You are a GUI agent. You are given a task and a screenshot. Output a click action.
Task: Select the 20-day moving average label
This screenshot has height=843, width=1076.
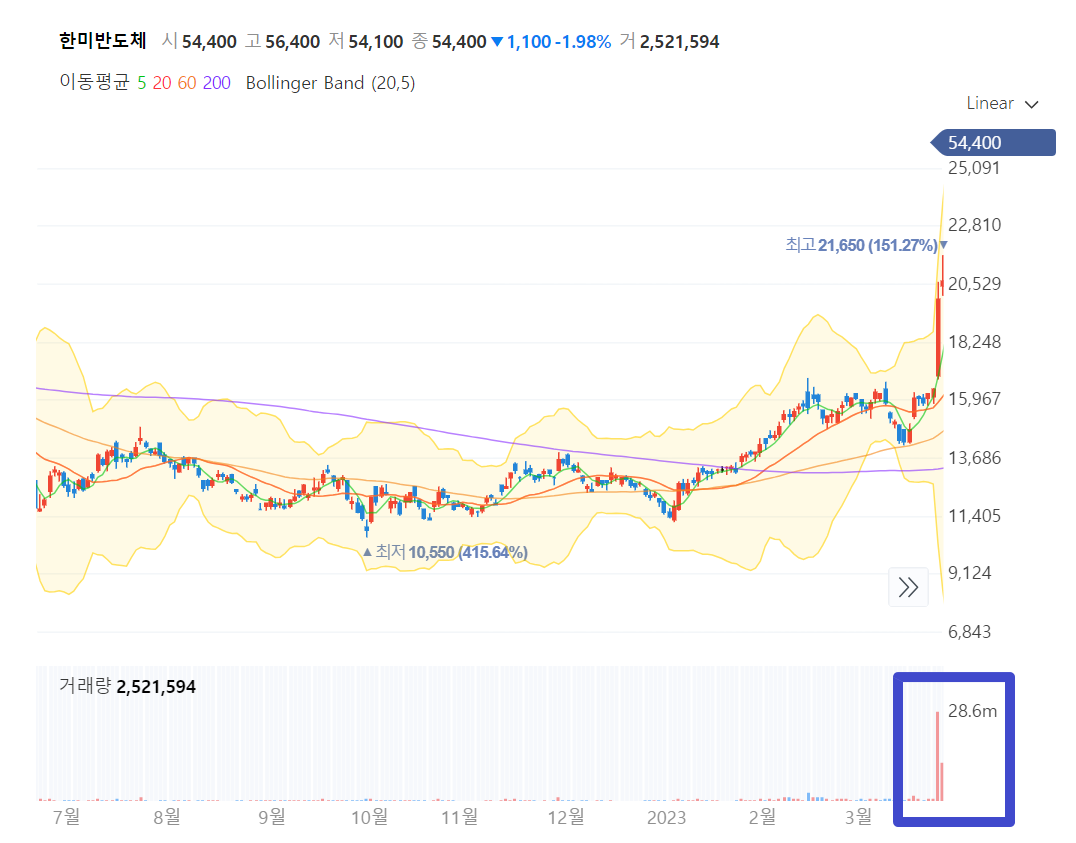pyautogui.click(x=162, y=83)
